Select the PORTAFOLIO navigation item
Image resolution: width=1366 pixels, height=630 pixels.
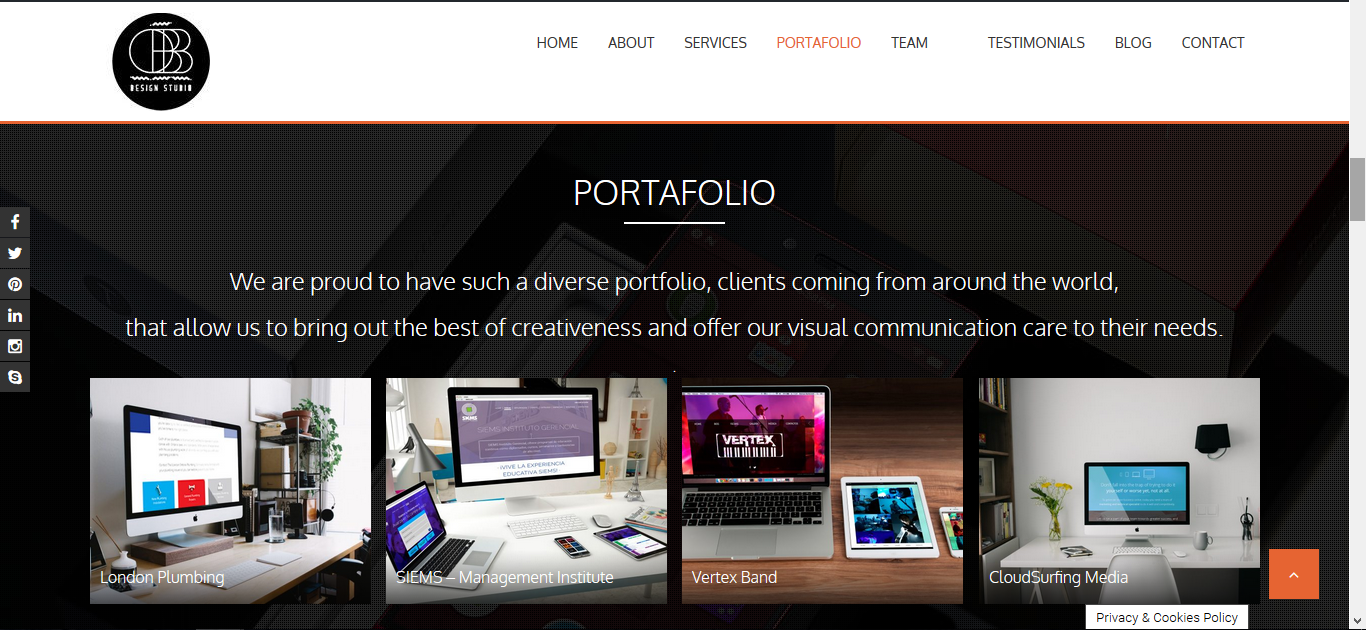818,43
